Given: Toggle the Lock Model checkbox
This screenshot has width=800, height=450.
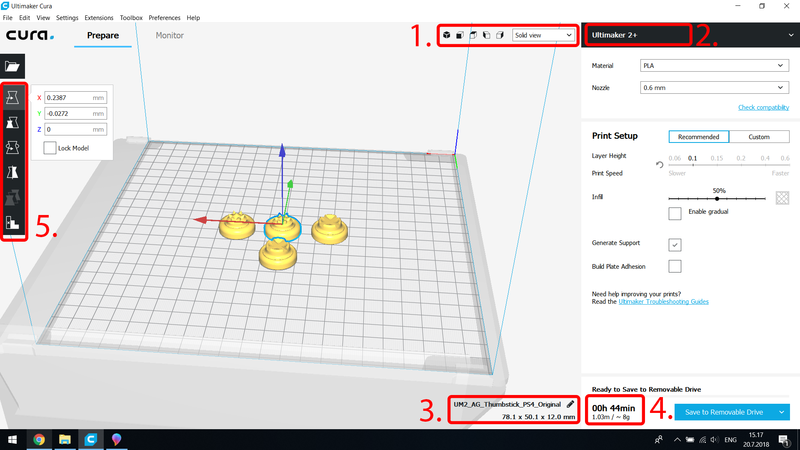Looking at the screenshot, I should click(49, 148).
